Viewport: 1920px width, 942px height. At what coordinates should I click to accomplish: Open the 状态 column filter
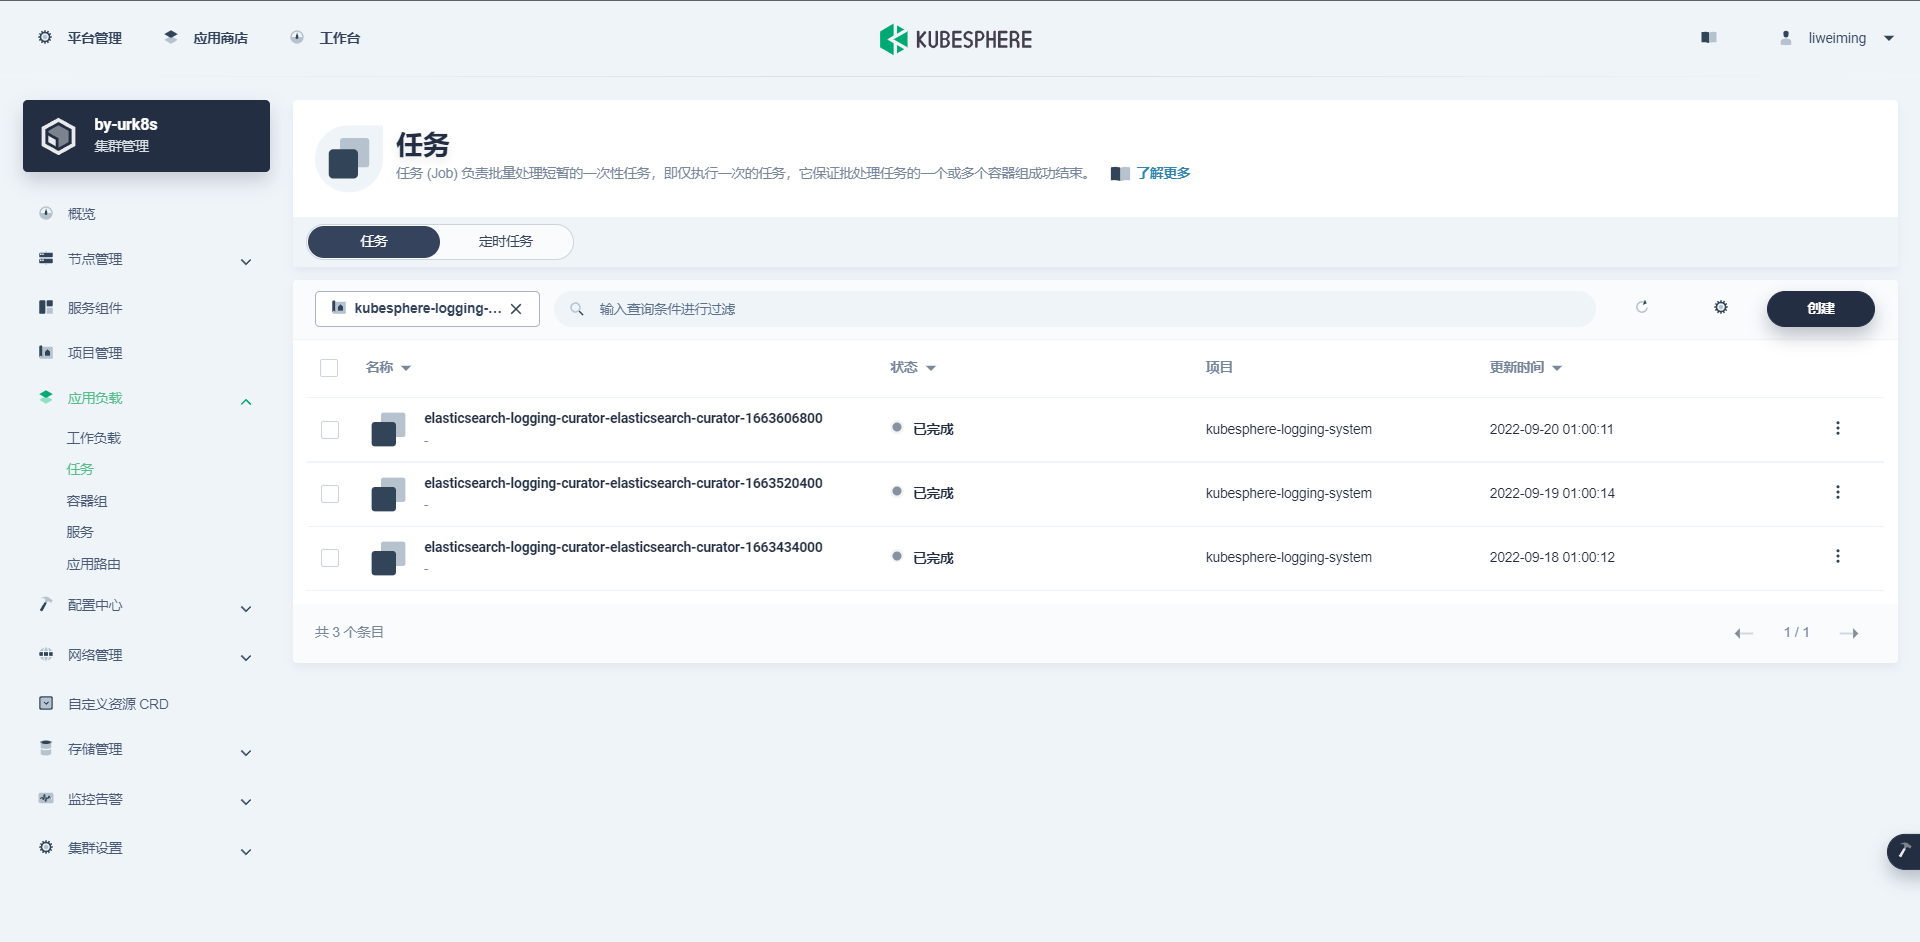point(913,367)
